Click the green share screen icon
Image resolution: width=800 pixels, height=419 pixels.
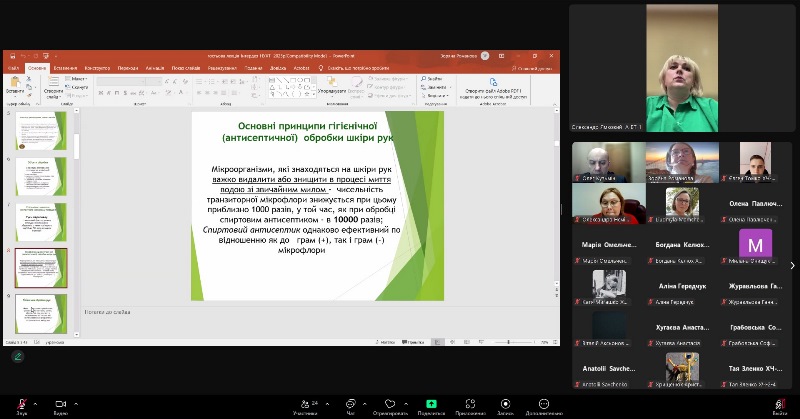point(431,404)
